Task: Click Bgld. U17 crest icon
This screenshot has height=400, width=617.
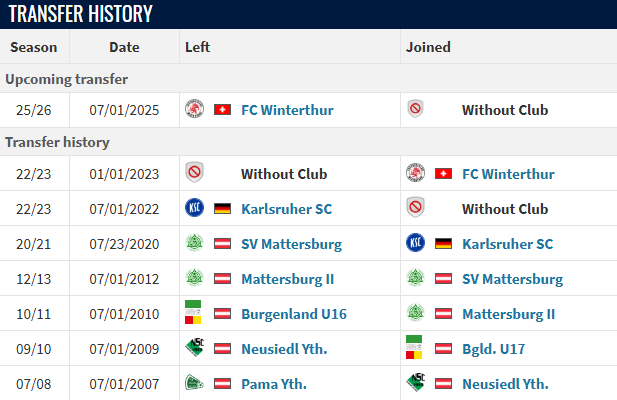Action: click(414, 347)
